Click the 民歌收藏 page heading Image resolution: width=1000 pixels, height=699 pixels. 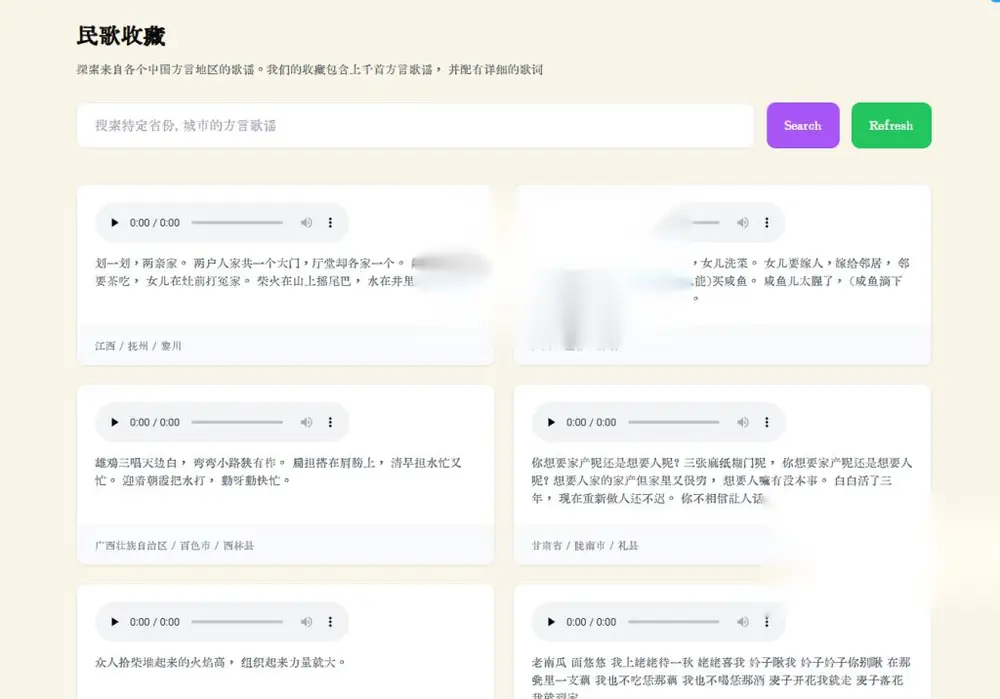coord(121,36)
